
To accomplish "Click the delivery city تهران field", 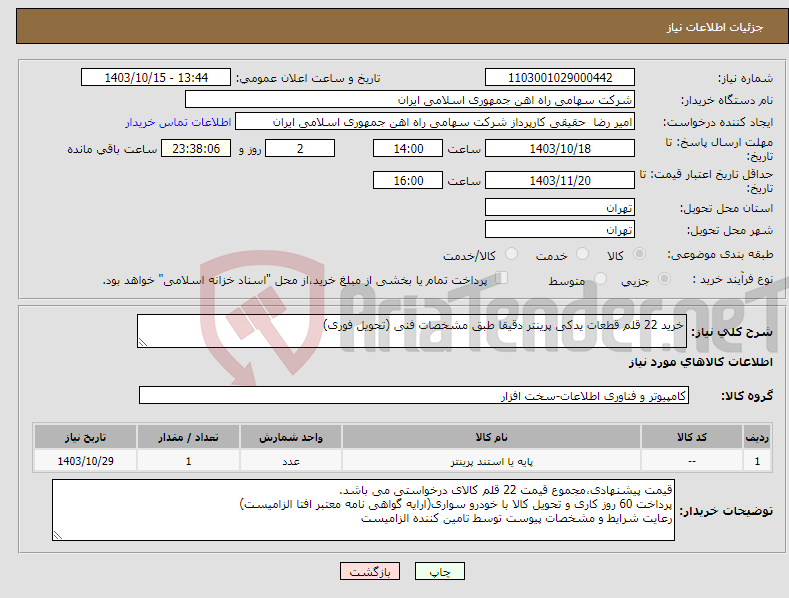I will pos(560,230).
